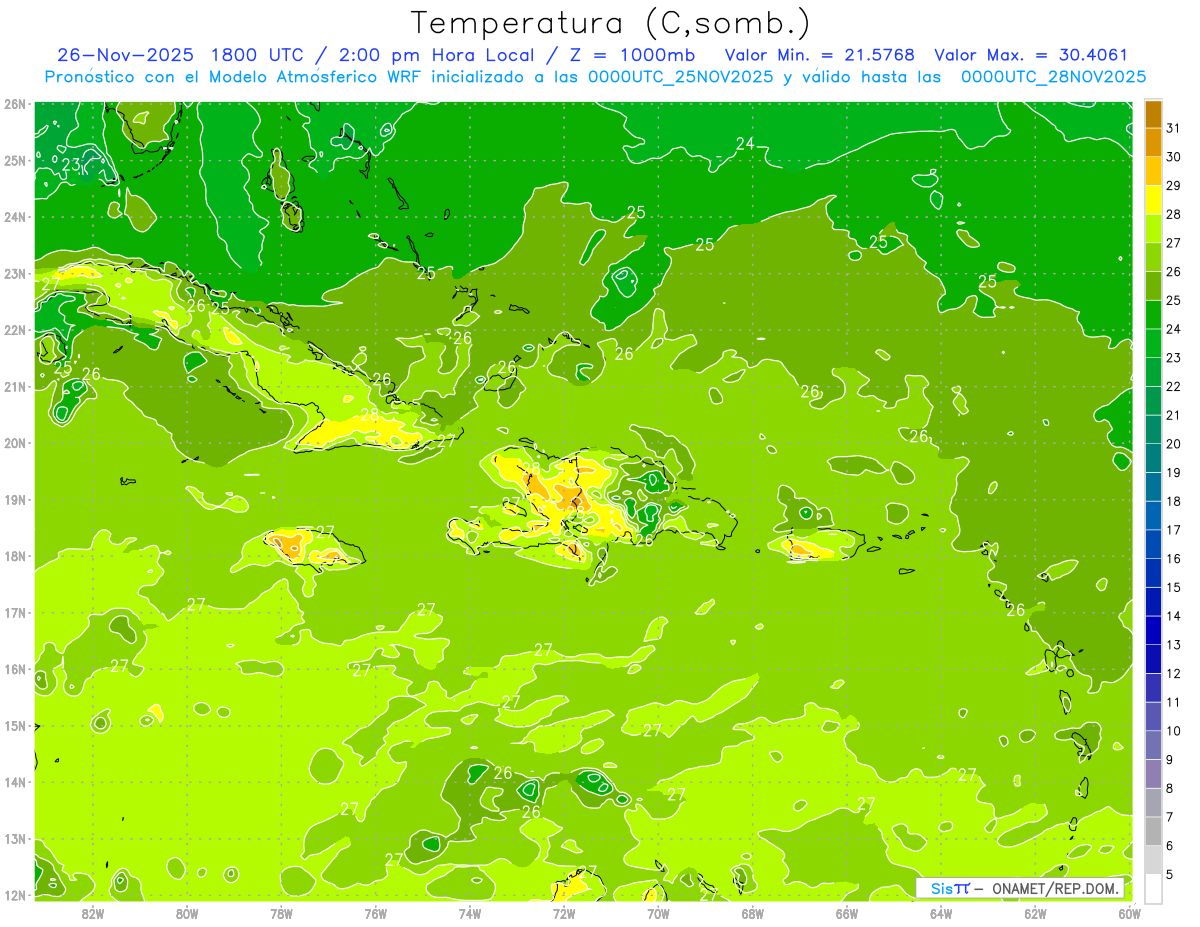Screen dimensions: 1200x927
Task: Click the 68W longitude axis label
Action: pyautogui.click(x=753, y=912)
